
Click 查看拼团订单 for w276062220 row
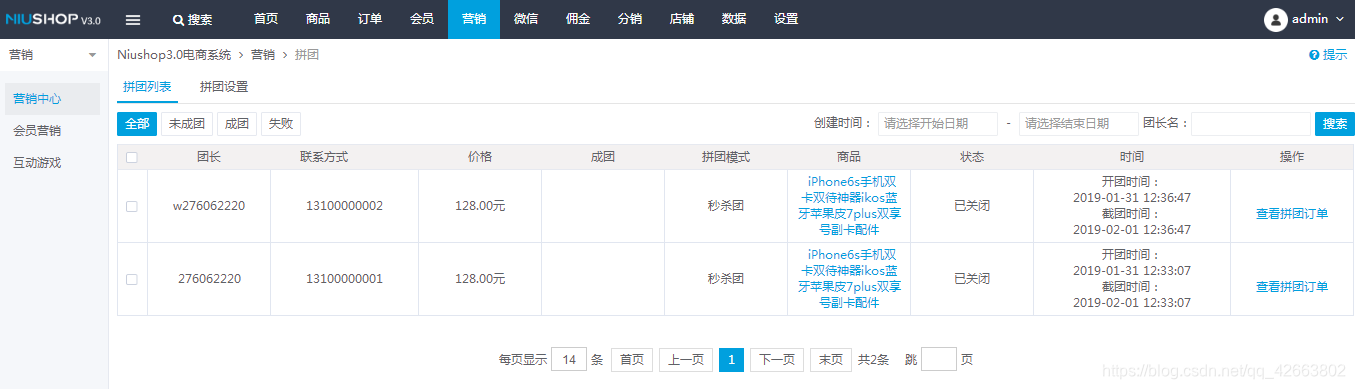pyautogui.click(x=1292, y=214)
